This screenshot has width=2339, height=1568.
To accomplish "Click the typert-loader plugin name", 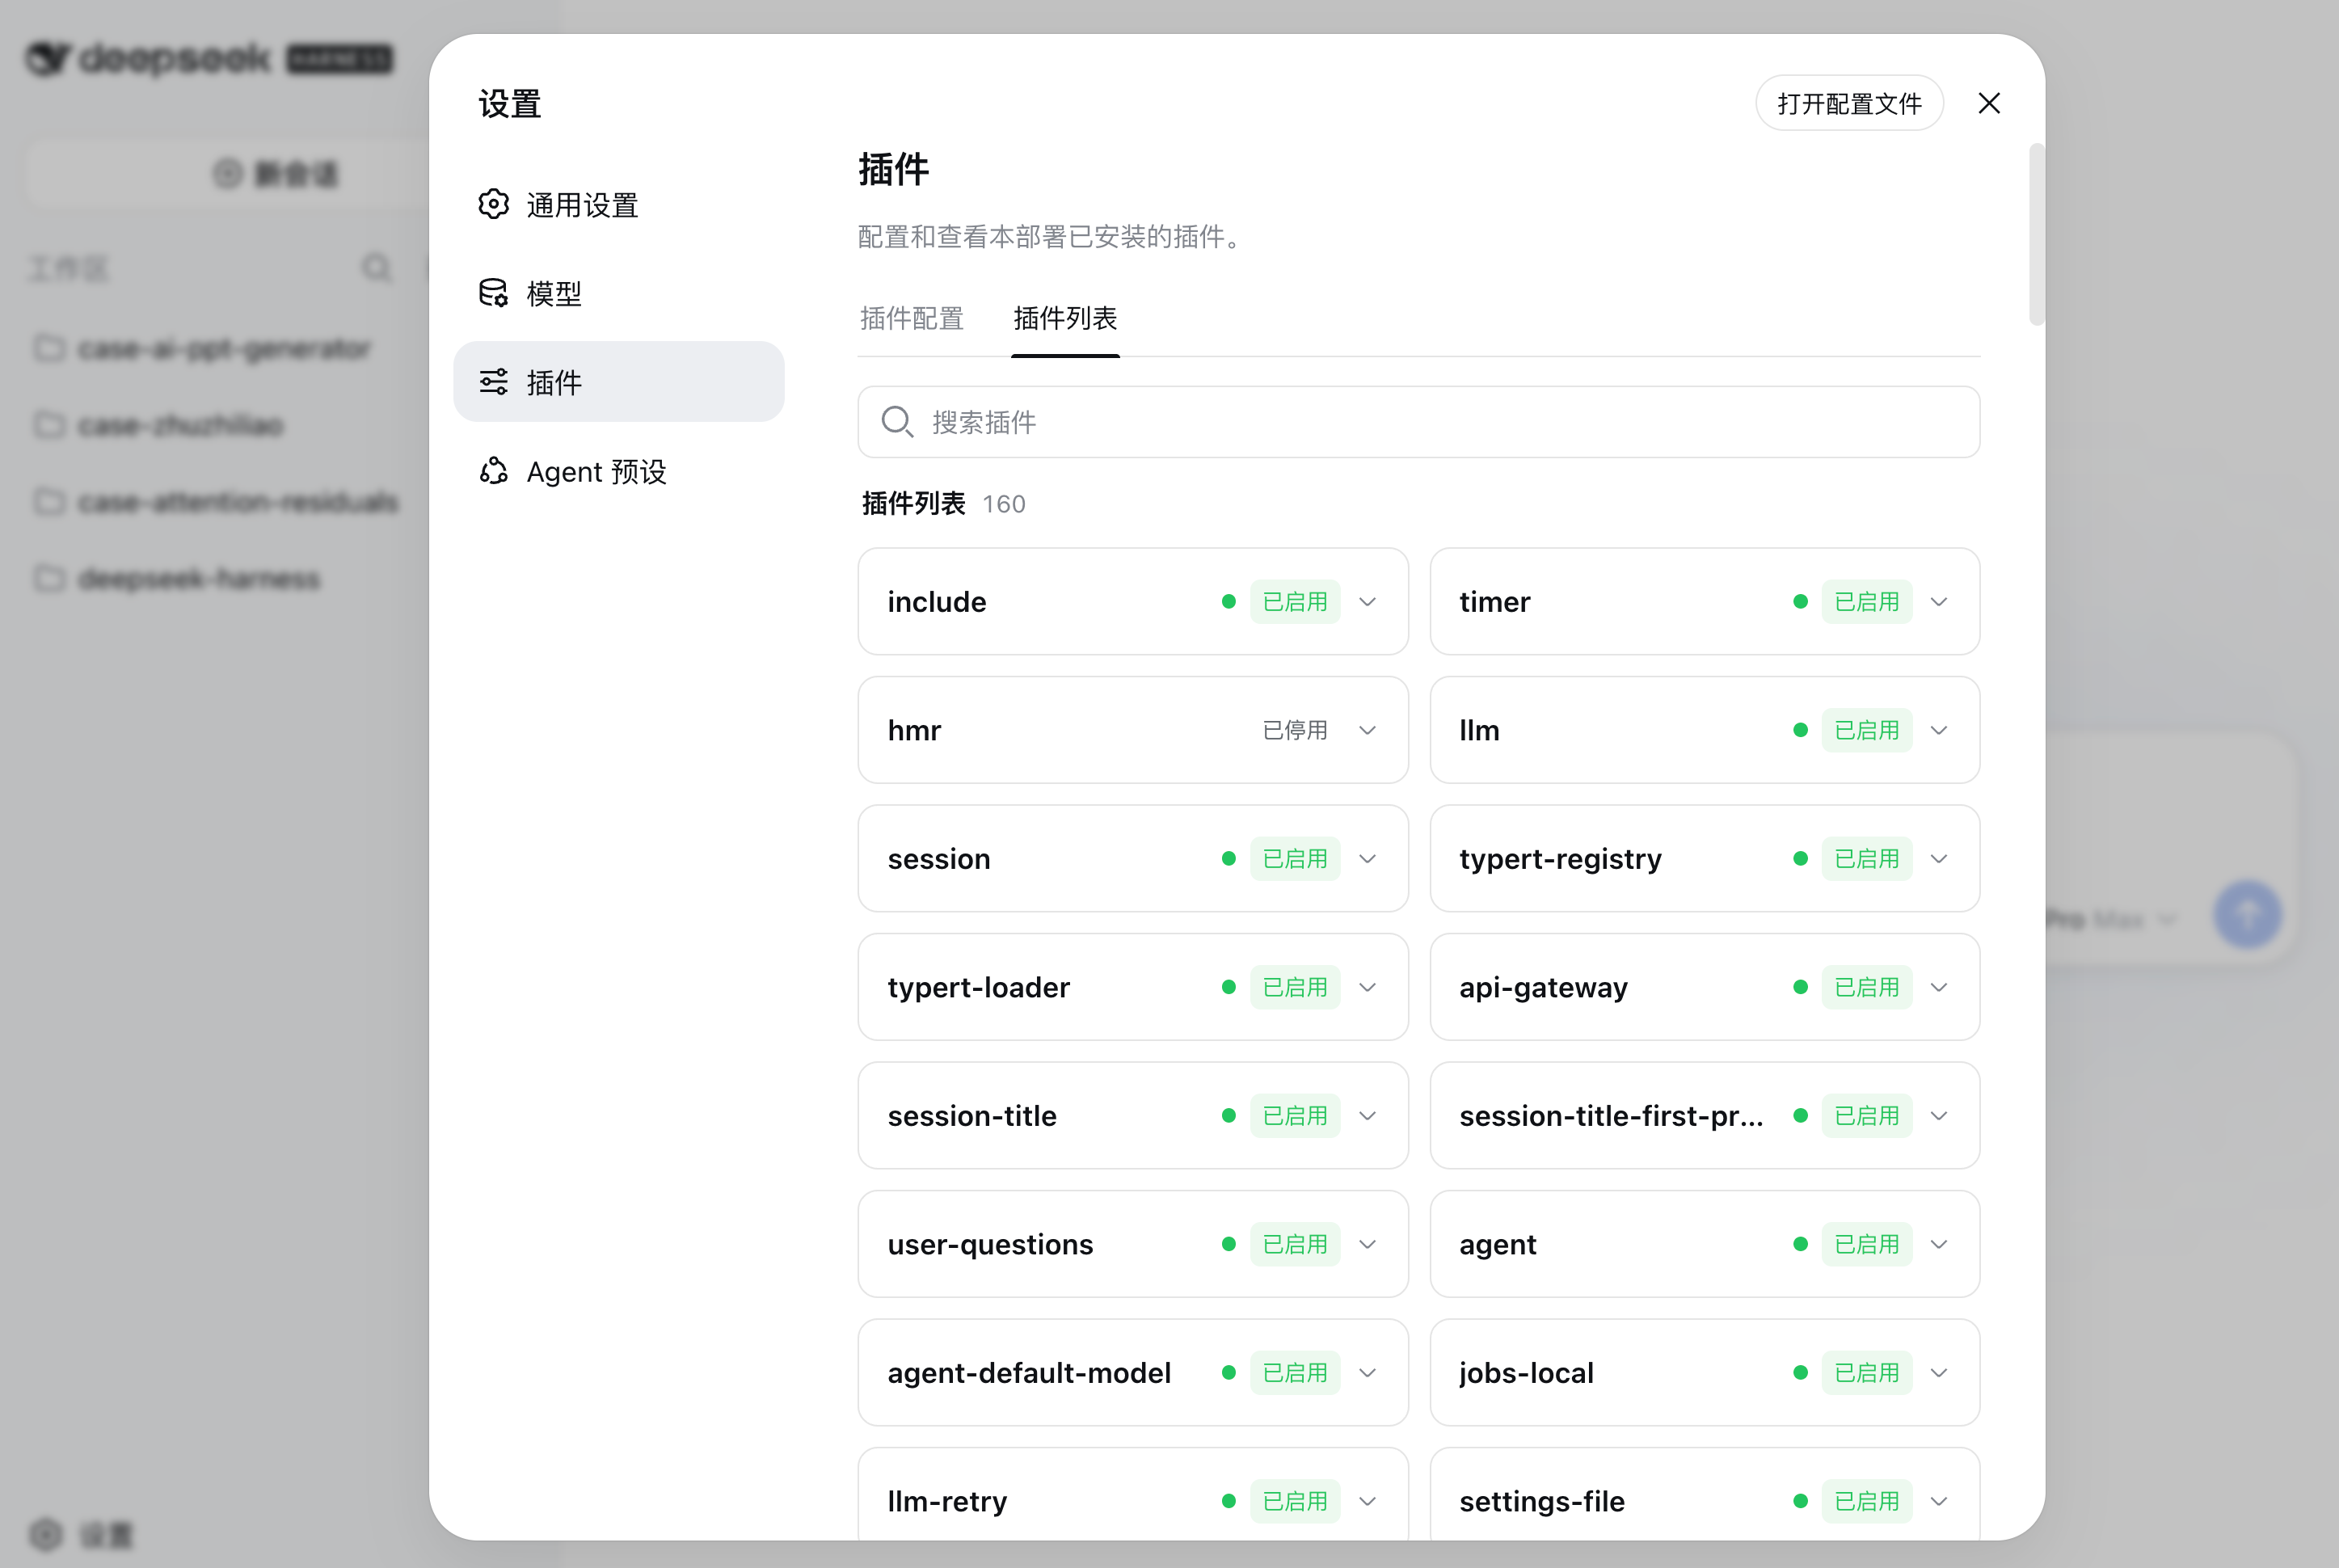I will [x=978, y=988].
